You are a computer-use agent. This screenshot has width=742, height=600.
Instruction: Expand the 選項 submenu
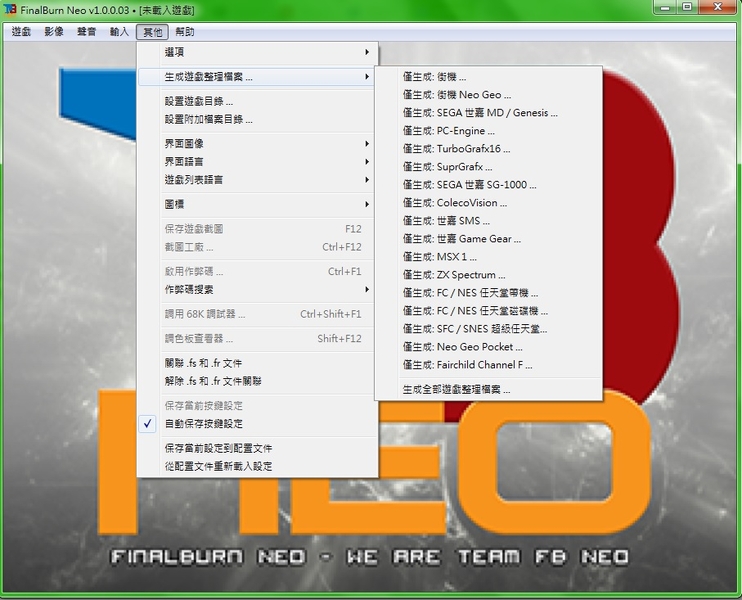coord(258,52)
